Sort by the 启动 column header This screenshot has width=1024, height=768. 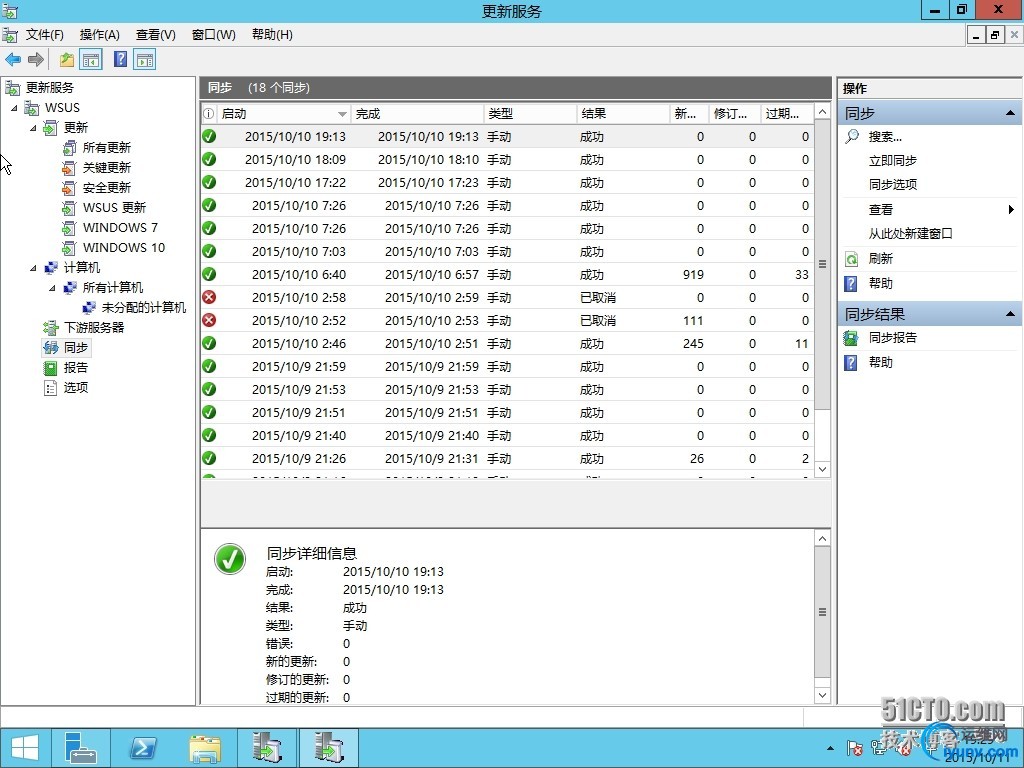tap(284, 114)
